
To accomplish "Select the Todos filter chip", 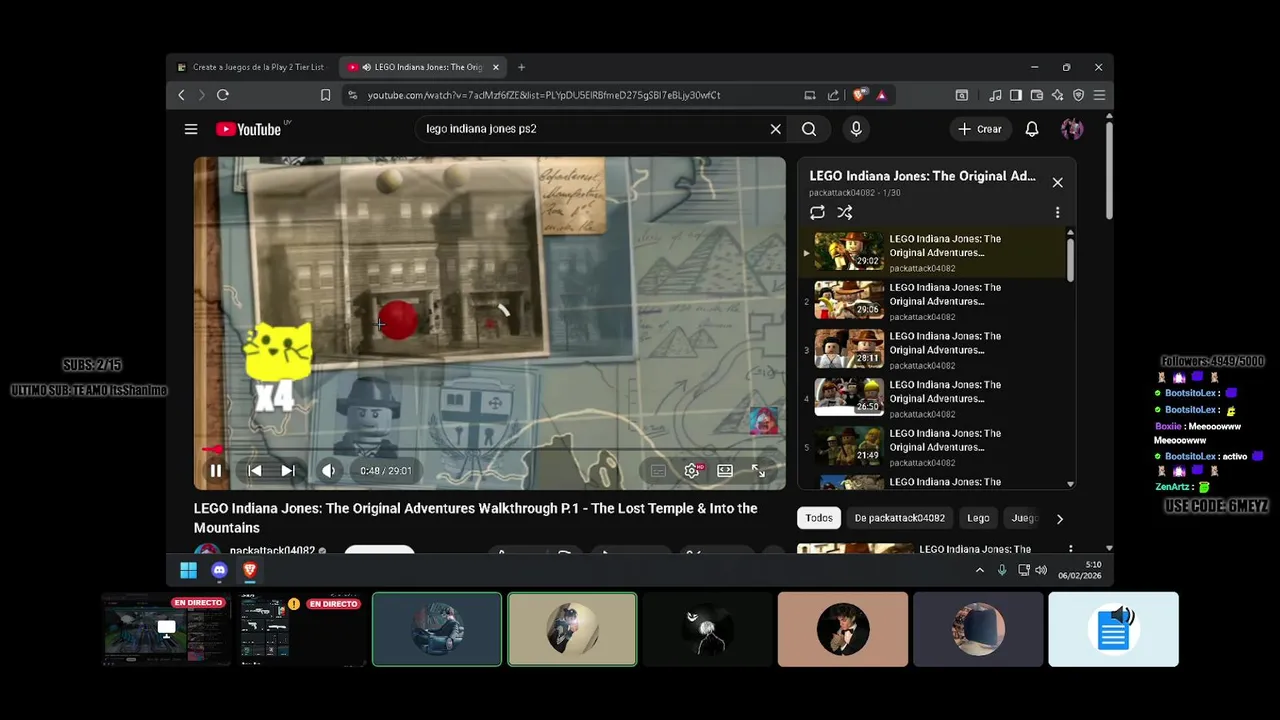I will [819, 518].
